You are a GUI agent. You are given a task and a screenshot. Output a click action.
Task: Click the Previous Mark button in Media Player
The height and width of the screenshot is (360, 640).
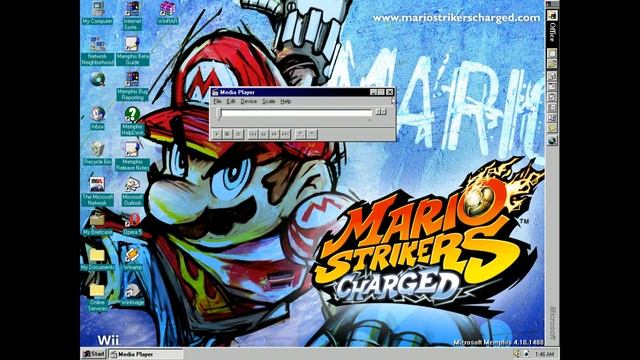[x=253, y=134]
